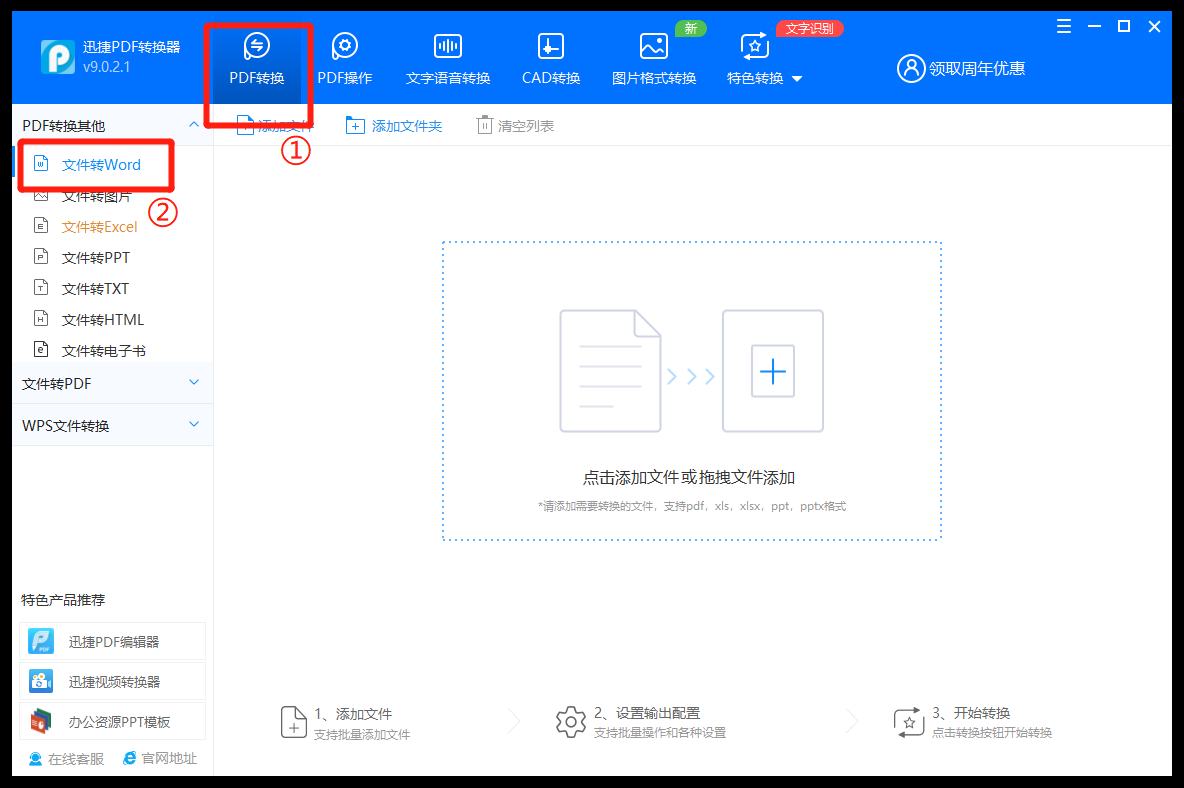
Task: Click the HTML file icon
Action: (42, 319)
